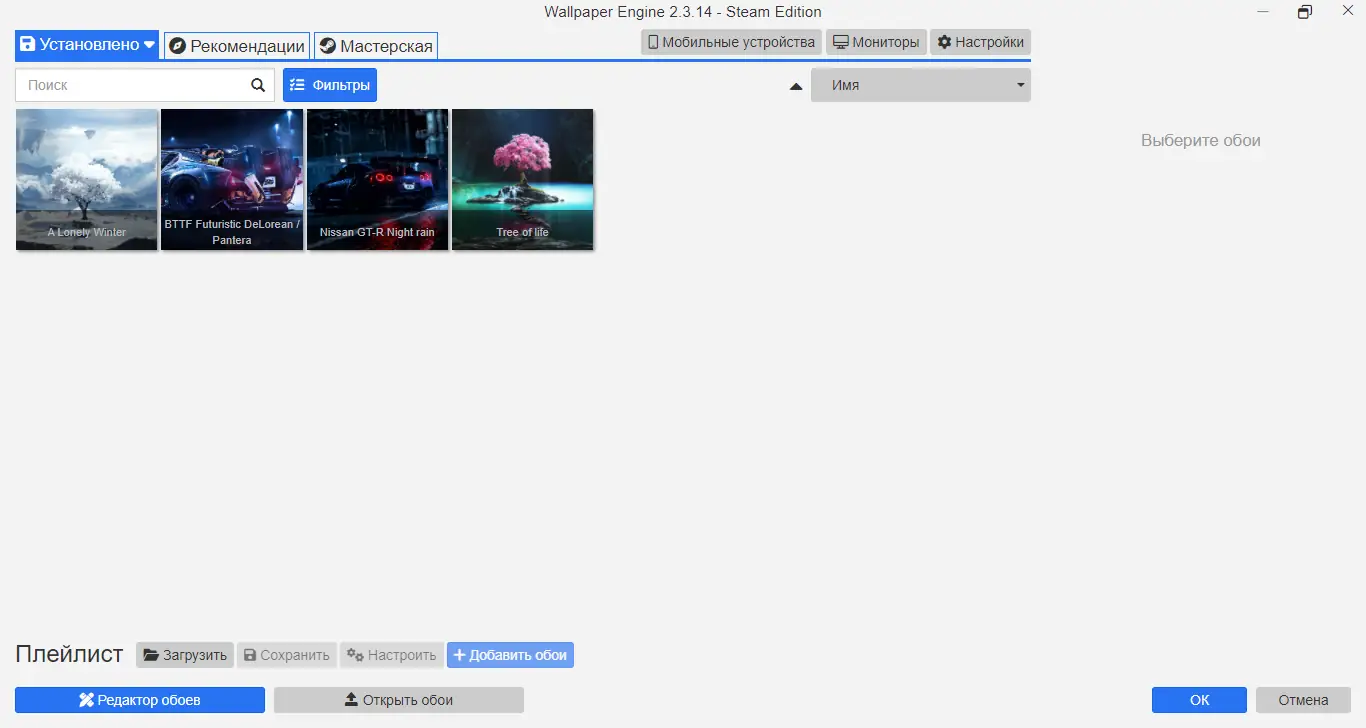The width and height of the screenshot is (1366, 728).
Task: Open the Мониторы panel
Action: click(876, 42)
